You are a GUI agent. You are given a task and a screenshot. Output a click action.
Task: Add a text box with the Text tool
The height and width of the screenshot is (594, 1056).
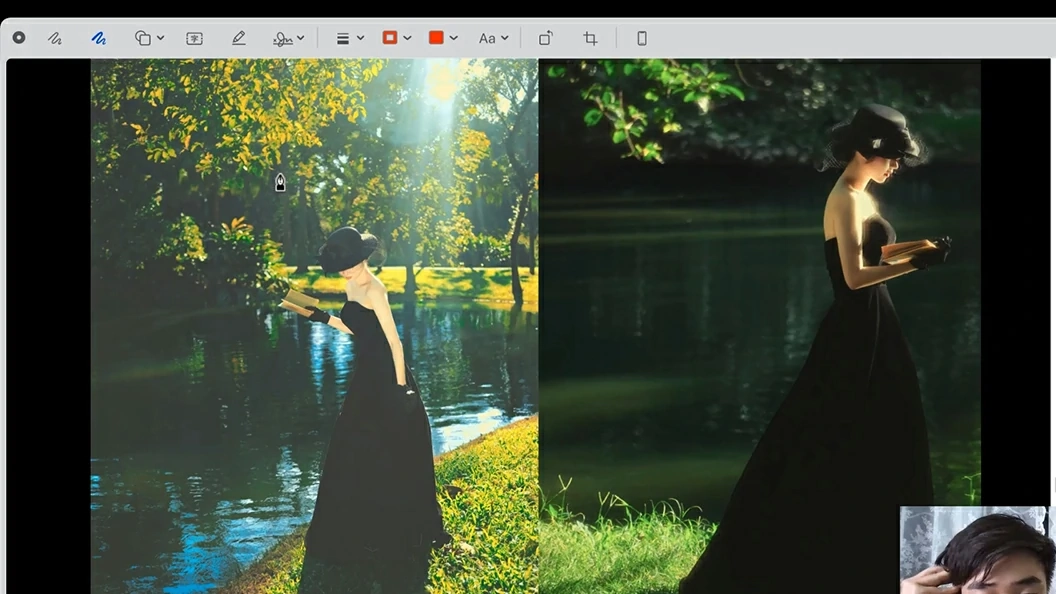194,38
